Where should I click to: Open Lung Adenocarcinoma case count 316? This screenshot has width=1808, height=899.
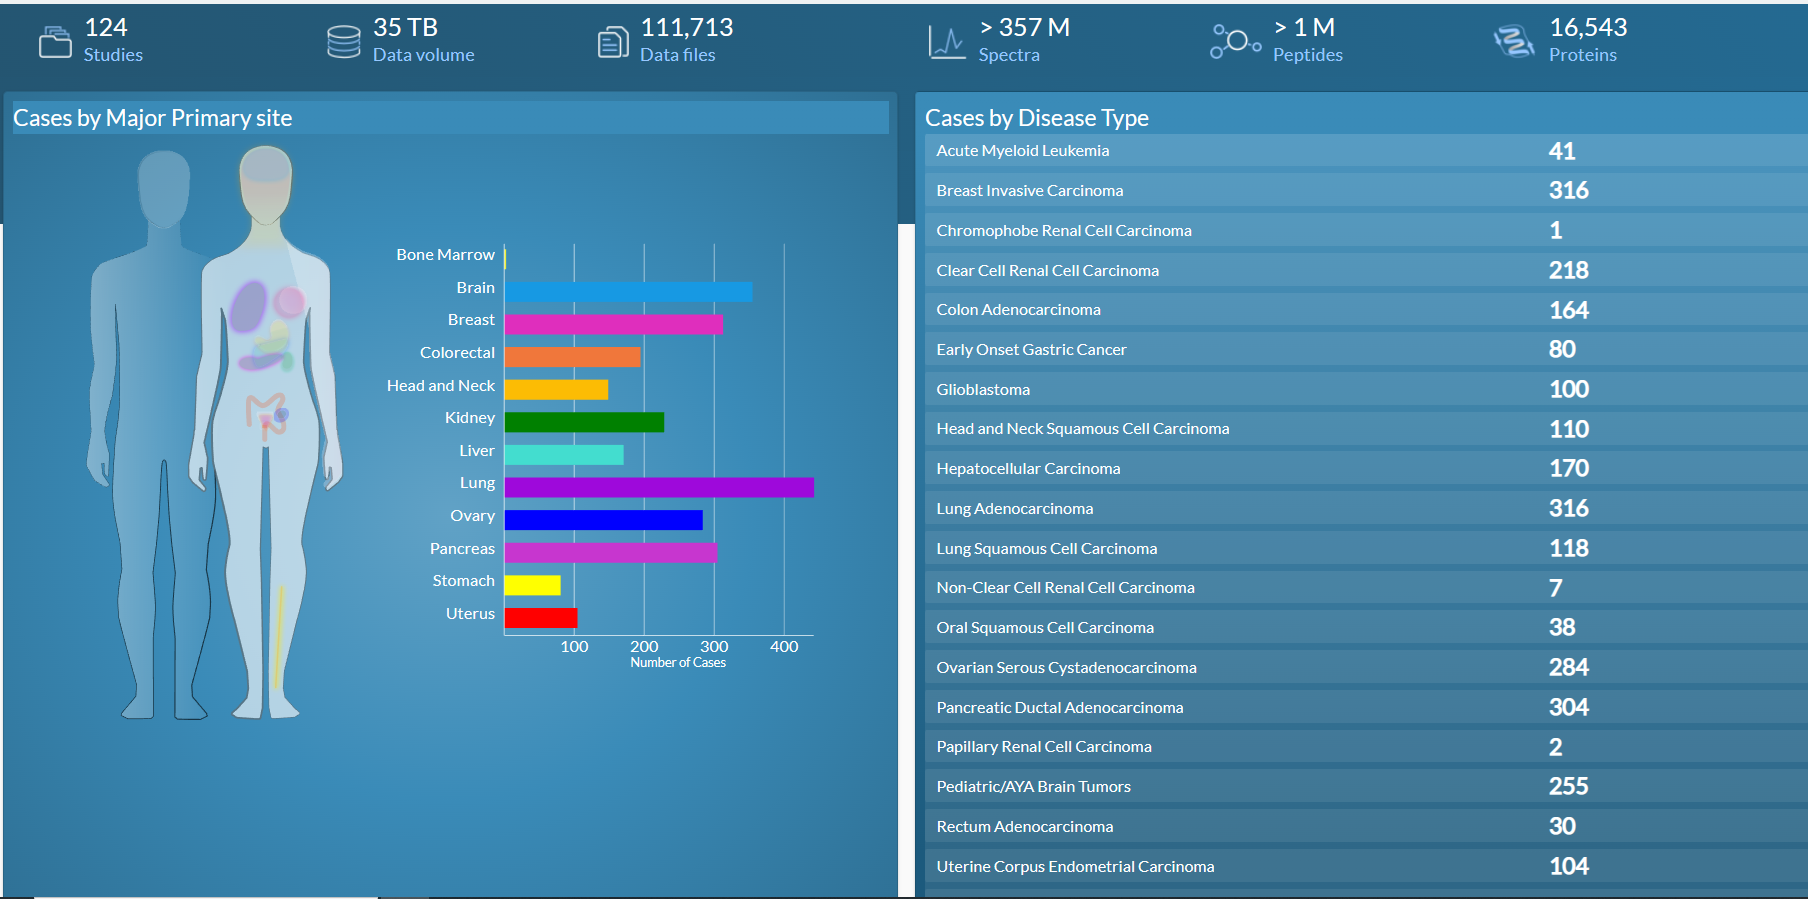point(1569,508)
